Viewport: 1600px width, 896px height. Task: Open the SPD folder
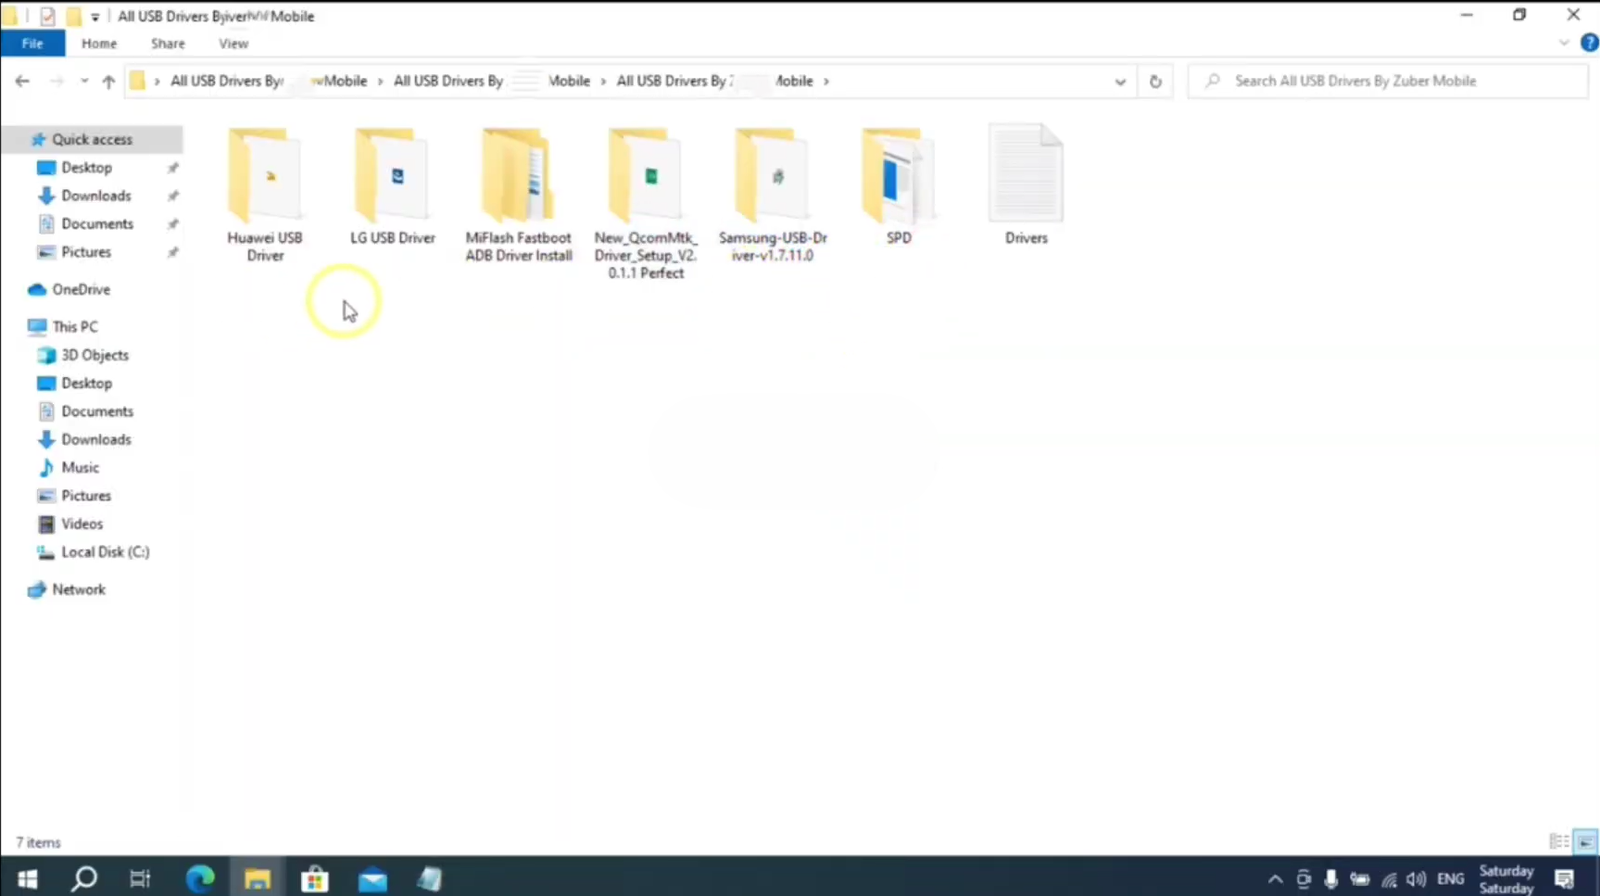pos(898,177)
